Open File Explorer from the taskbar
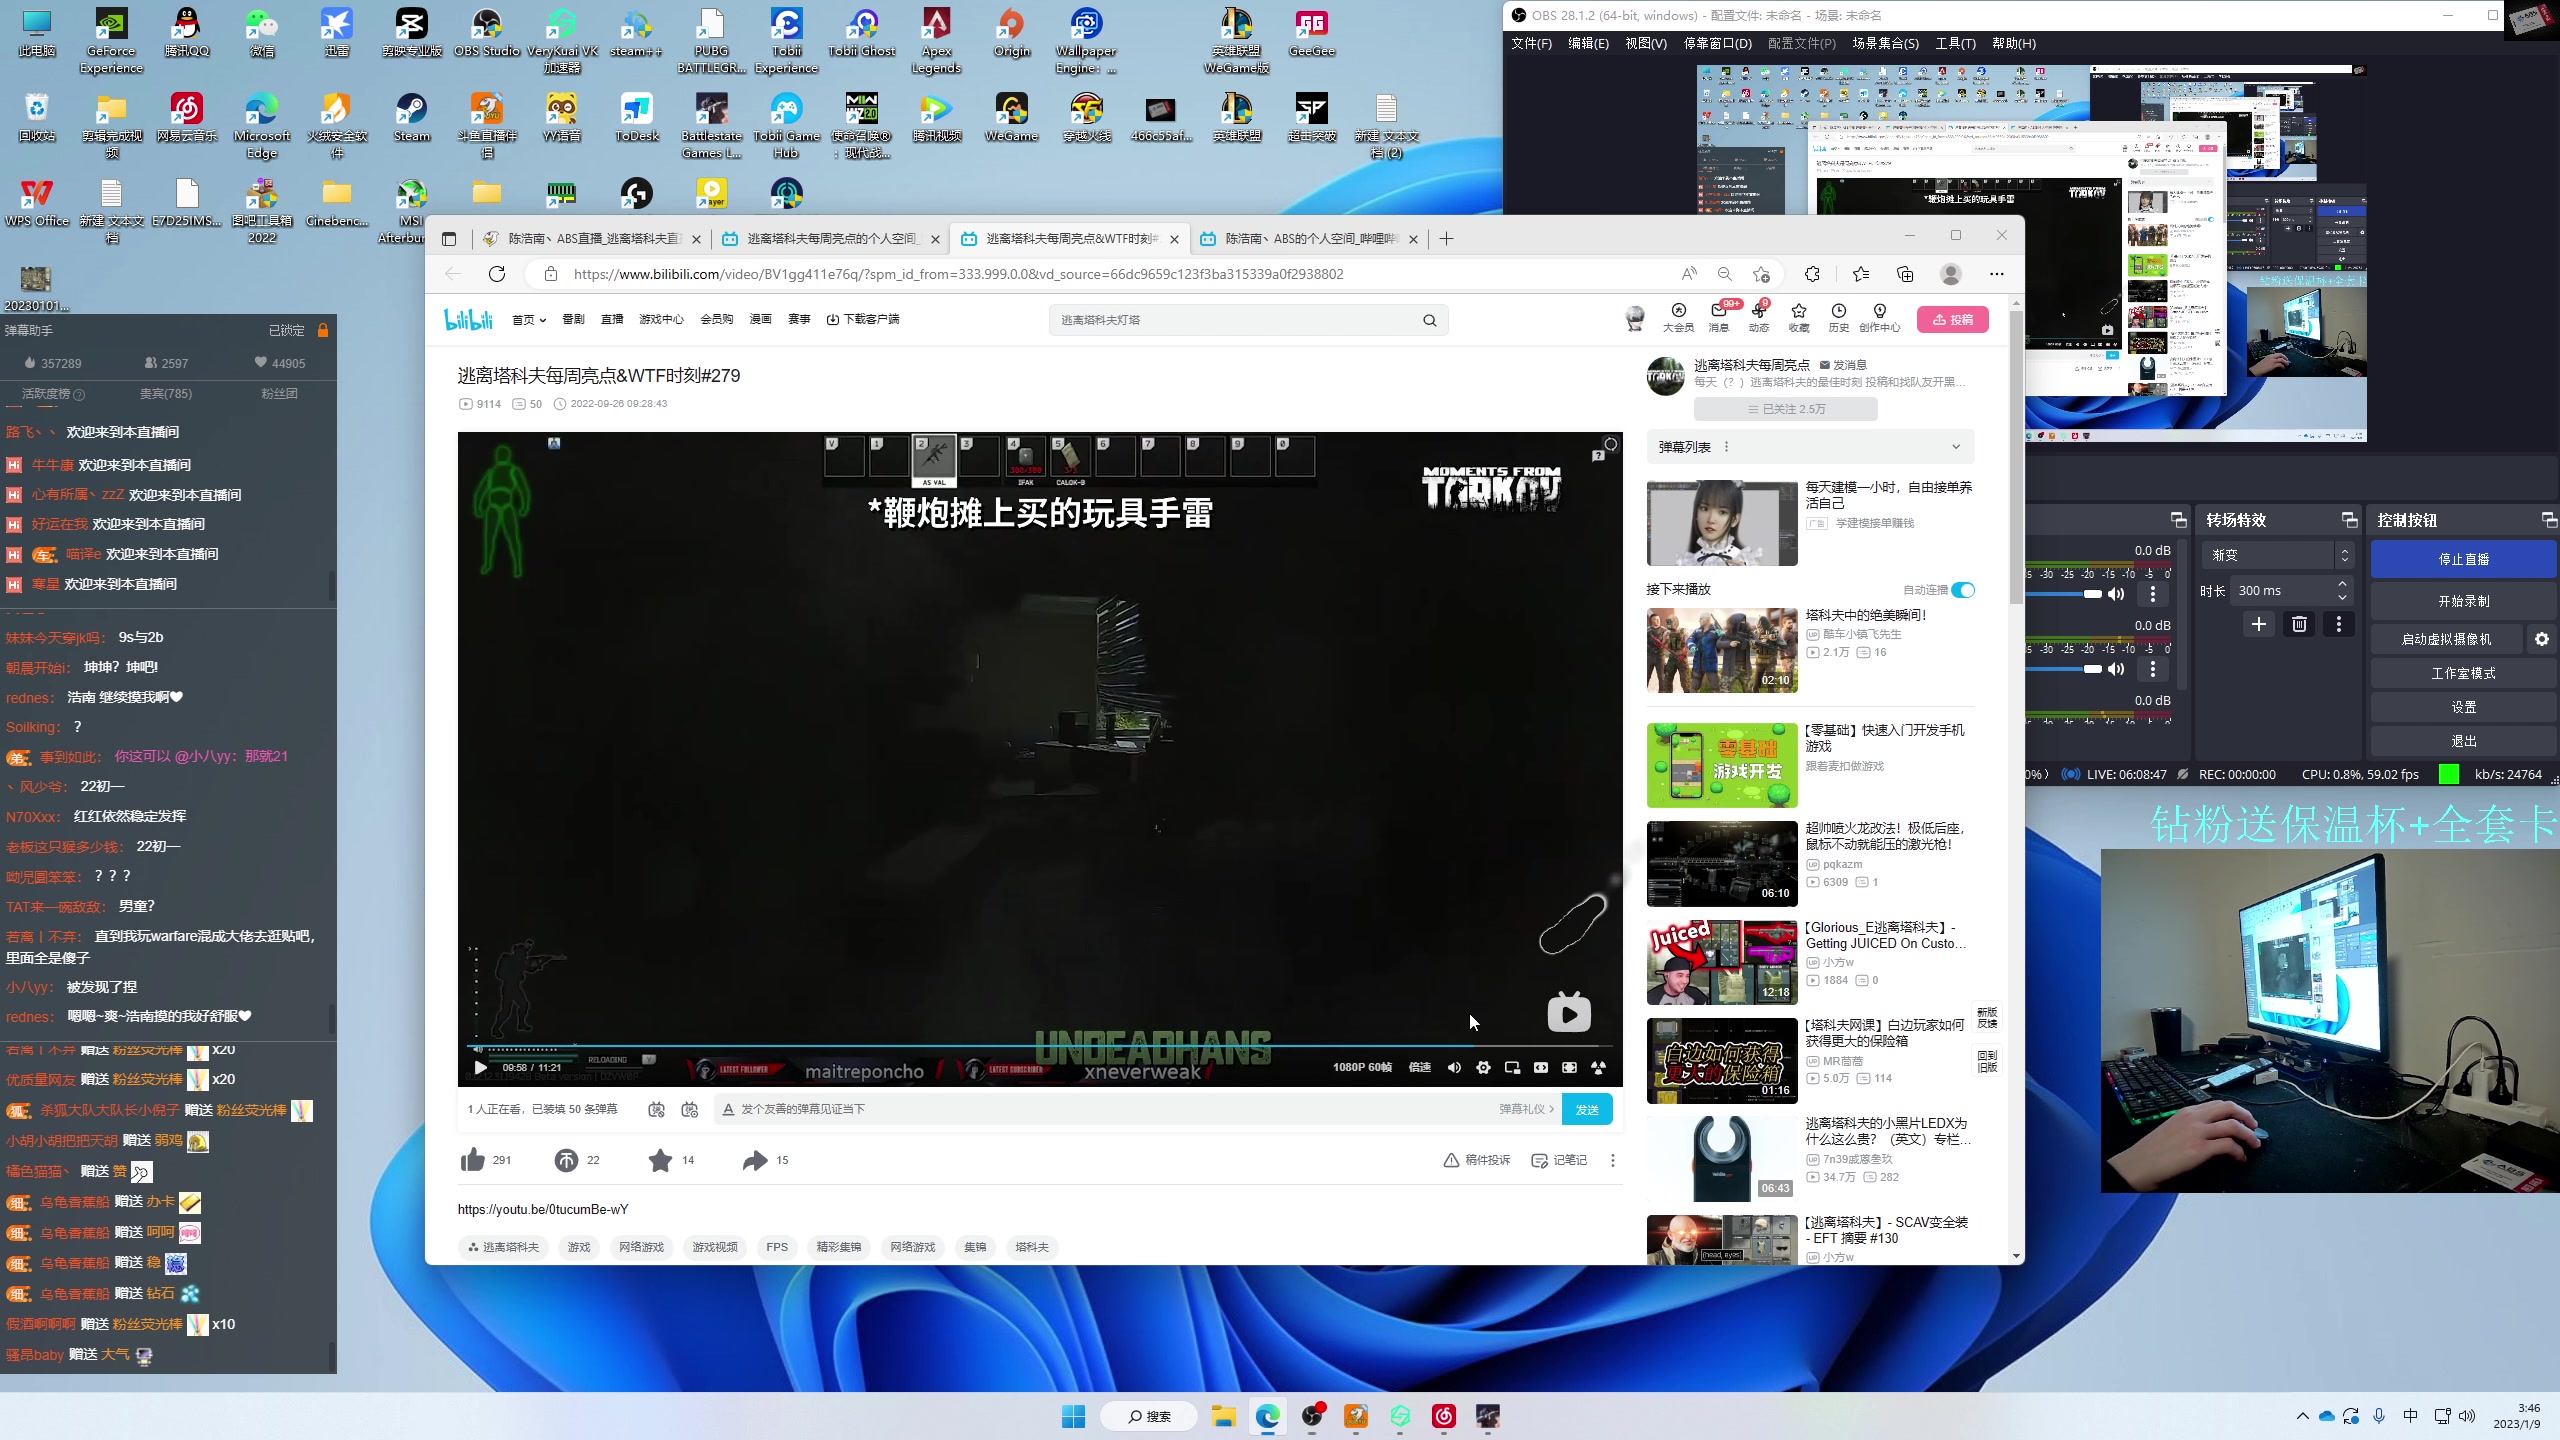Viewport: 2560px width, 1440px height. [x=1223, y=1416]
